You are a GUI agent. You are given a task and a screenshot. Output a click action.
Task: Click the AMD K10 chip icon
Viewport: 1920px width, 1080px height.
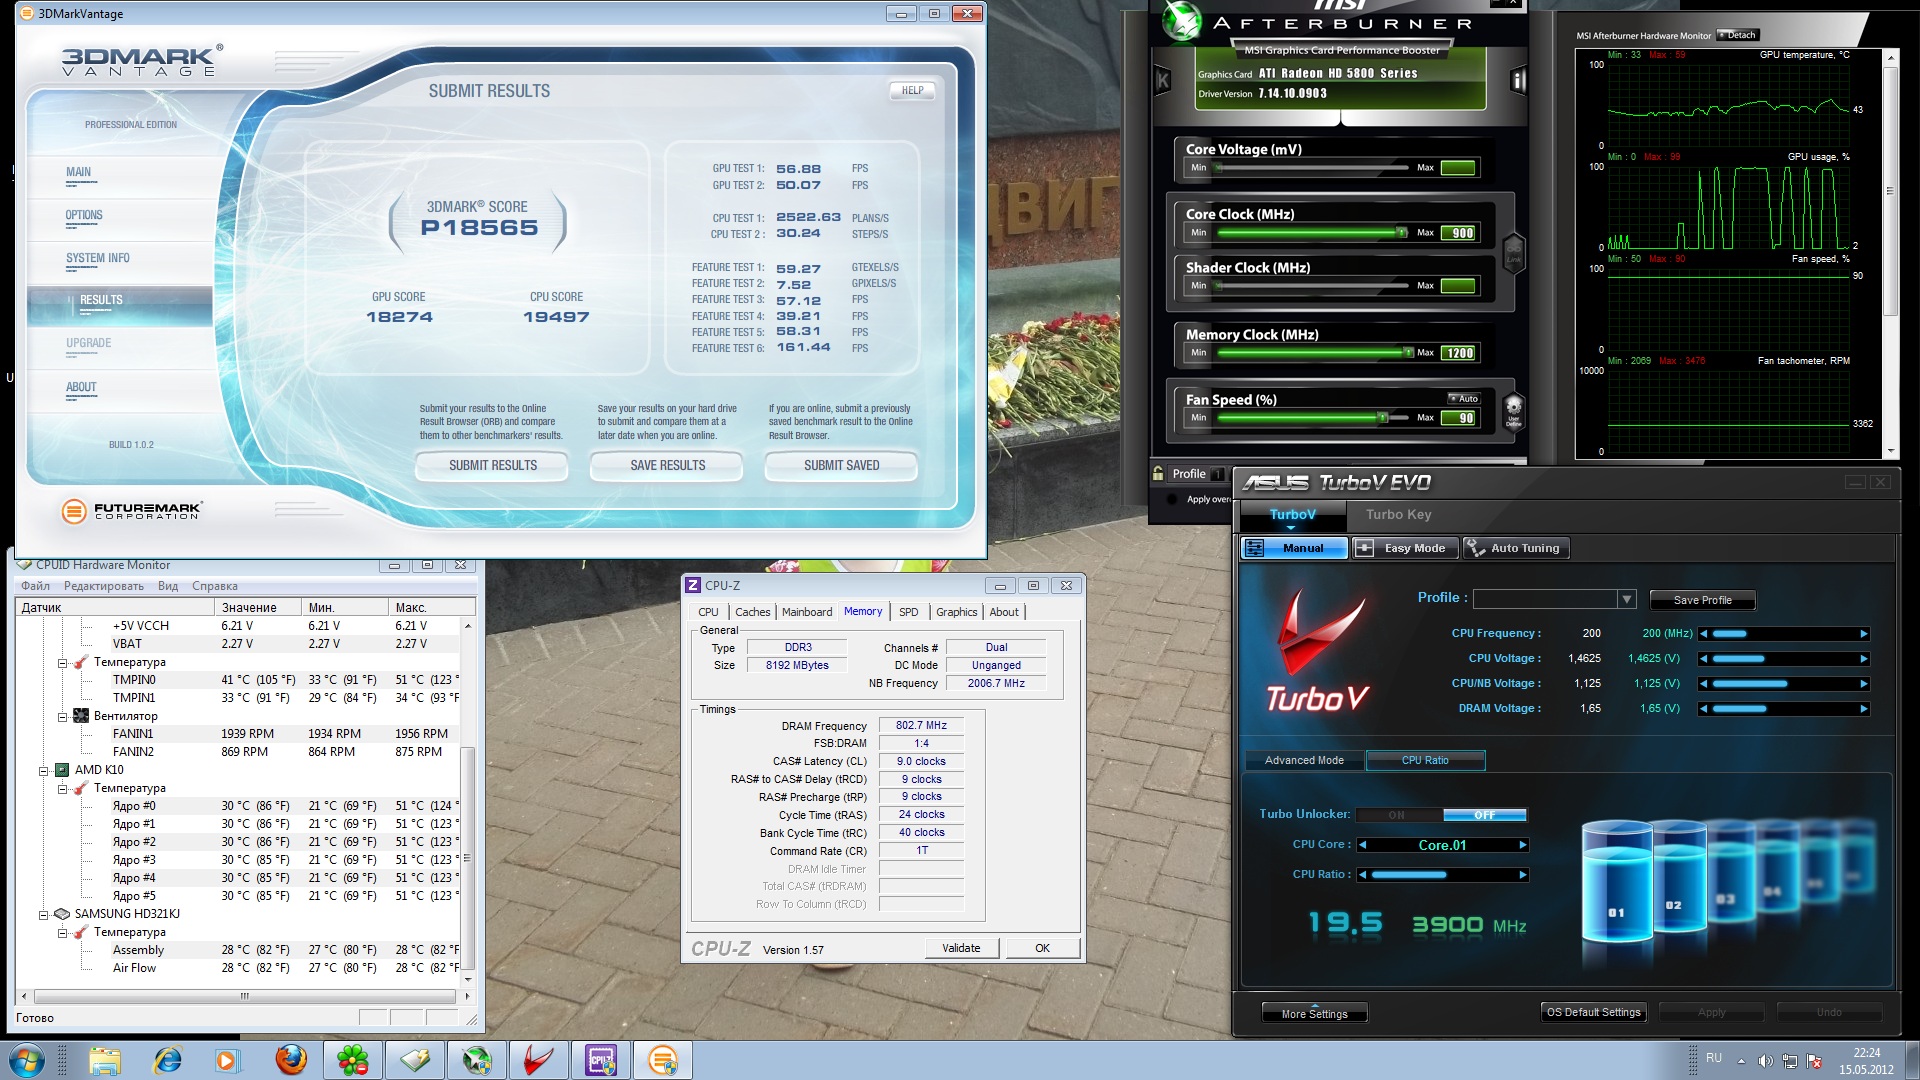(62, 770)
